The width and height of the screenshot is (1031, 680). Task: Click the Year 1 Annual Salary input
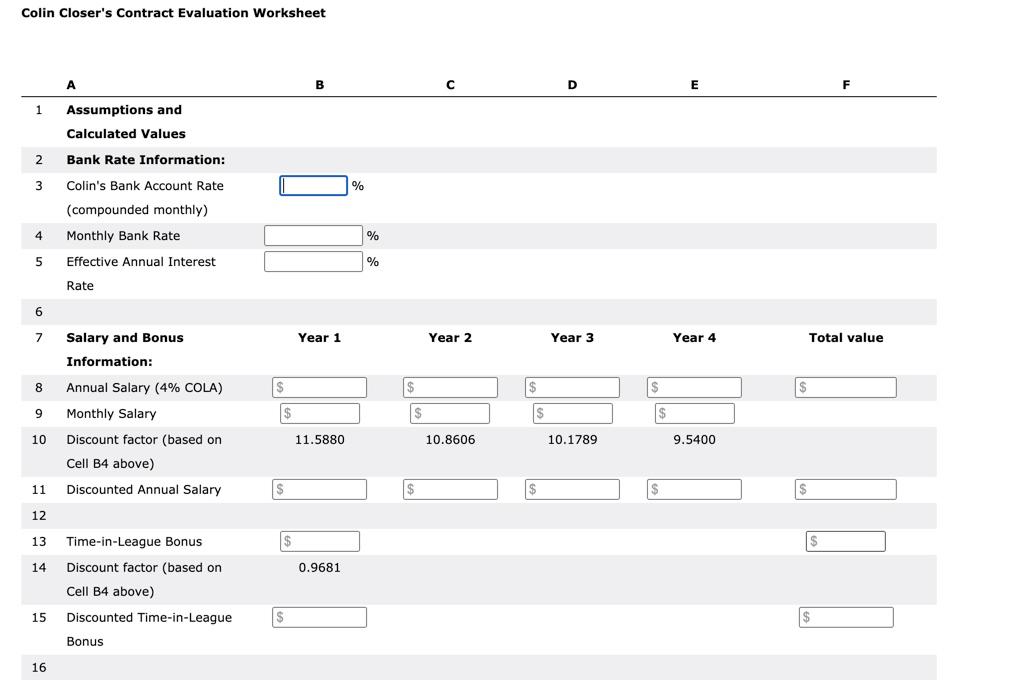point(319,387)
